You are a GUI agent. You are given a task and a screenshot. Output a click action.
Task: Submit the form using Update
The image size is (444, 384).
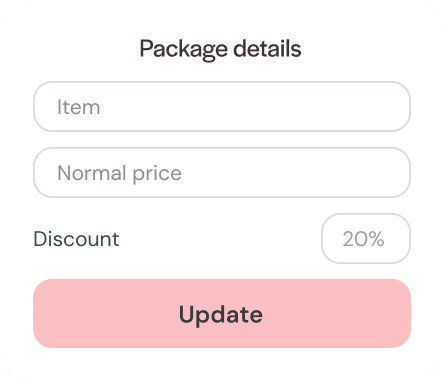click(x=222, y=314)
